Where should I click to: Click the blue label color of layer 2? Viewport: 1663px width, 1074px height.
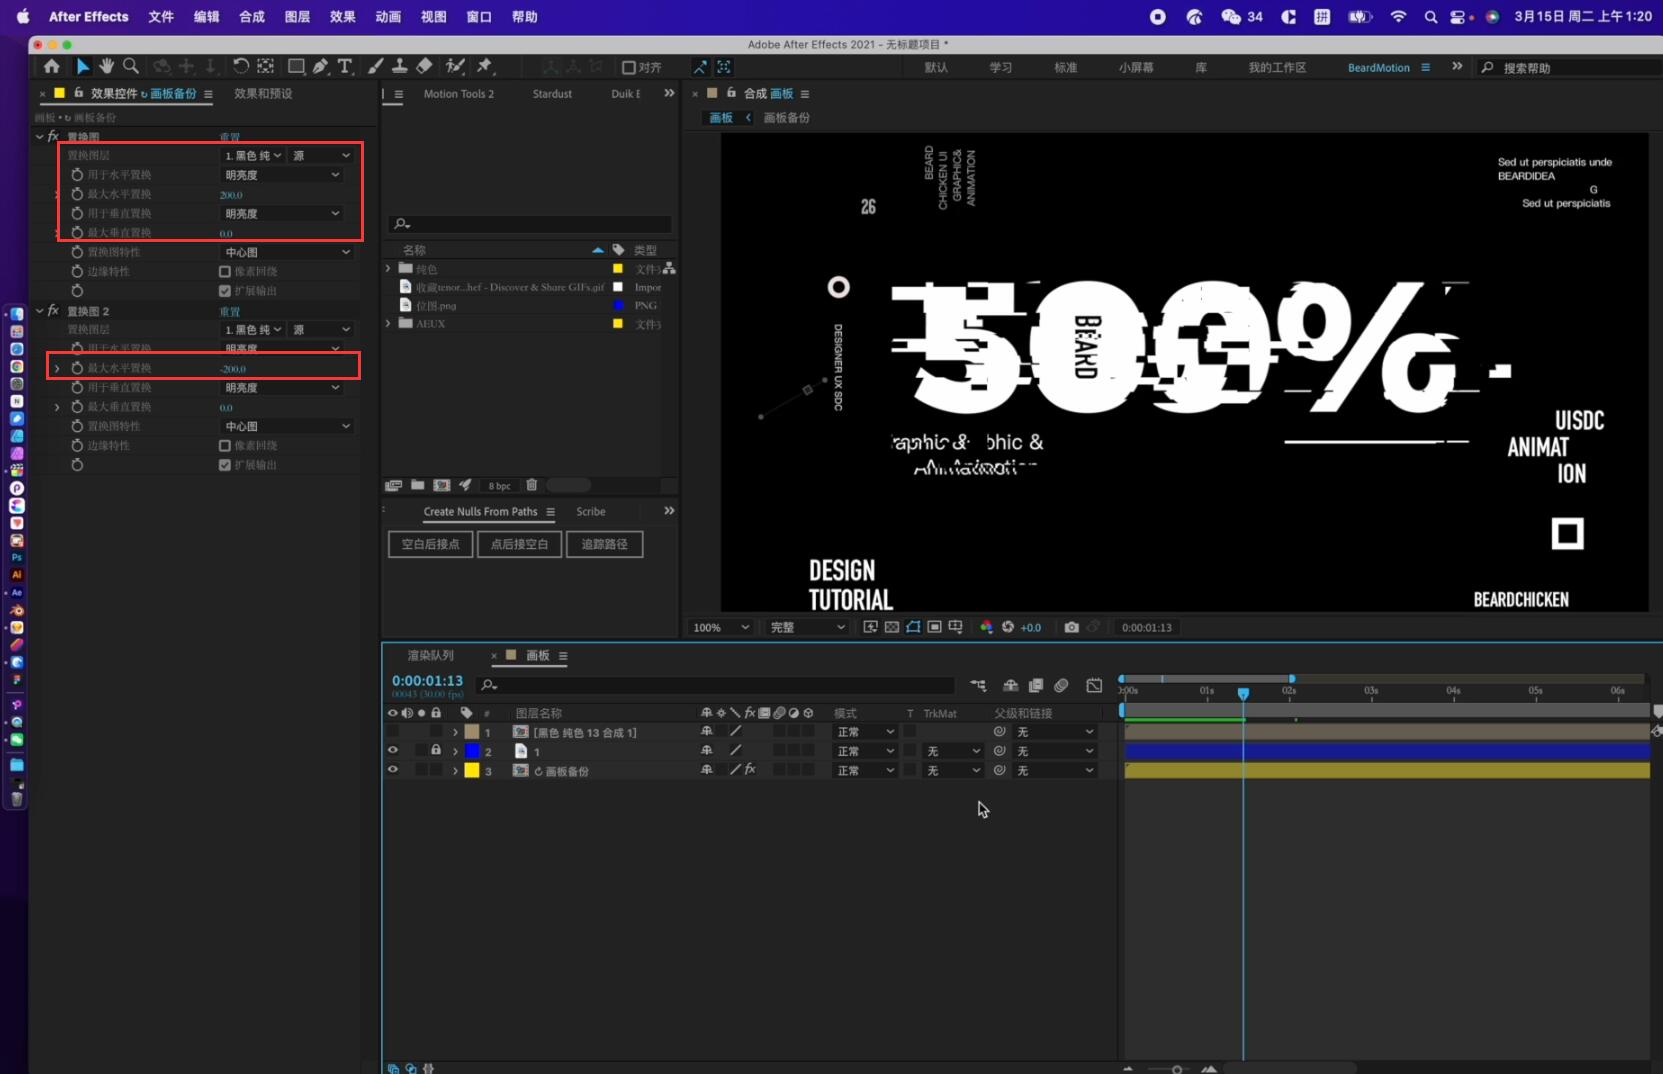tap(472, 751)
